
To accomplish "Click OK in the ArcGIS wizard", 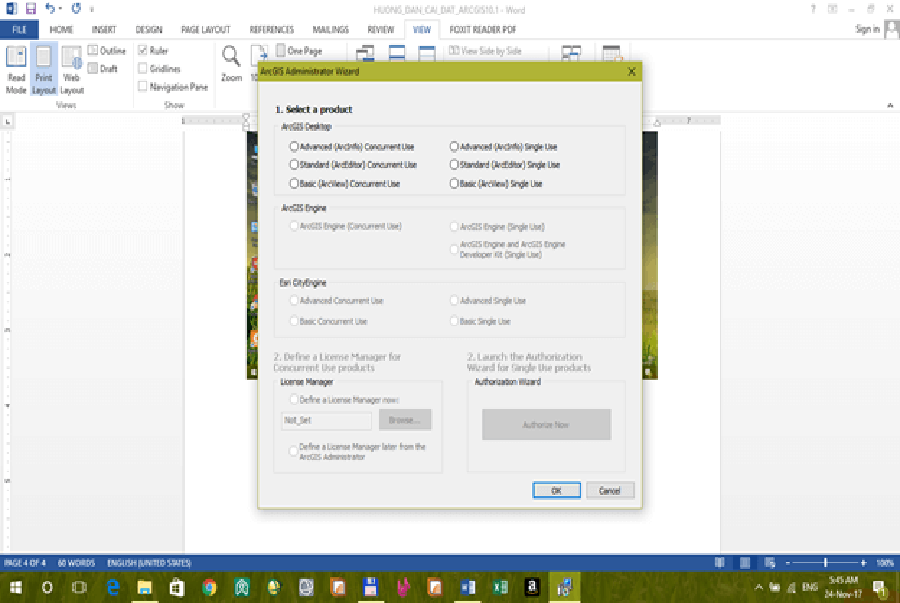I will [557, 490].
